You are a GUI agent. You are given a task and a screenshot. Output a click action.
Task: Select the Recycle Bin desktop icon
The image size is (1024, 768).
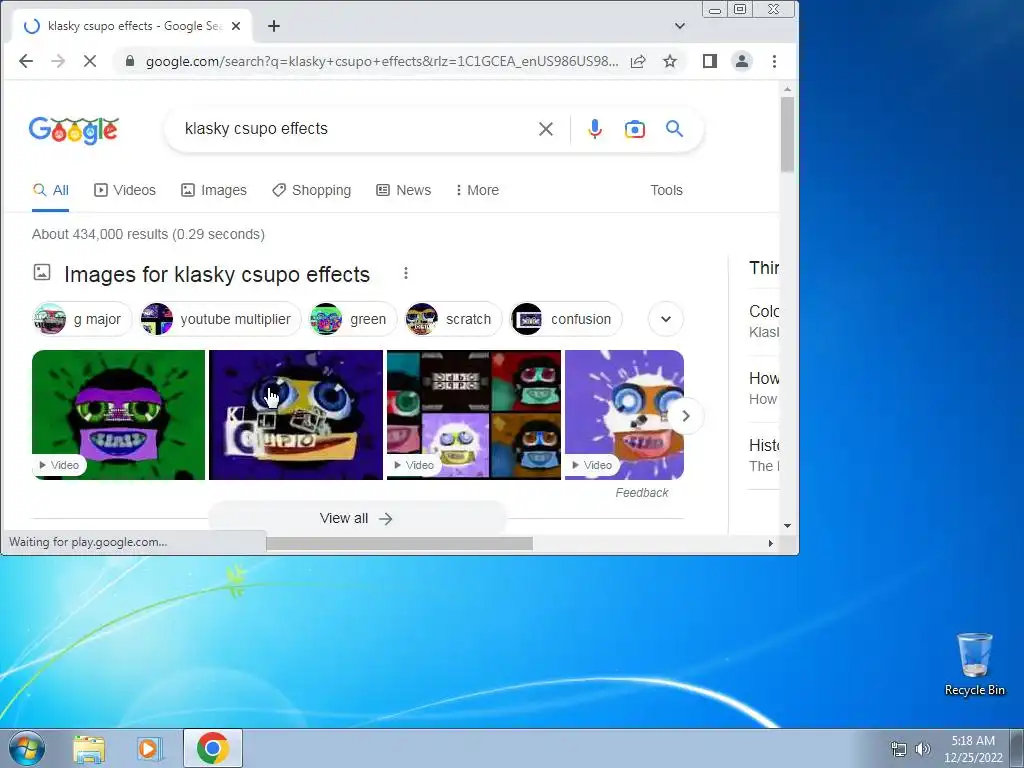pyautogui.click(x=974, y=664)
